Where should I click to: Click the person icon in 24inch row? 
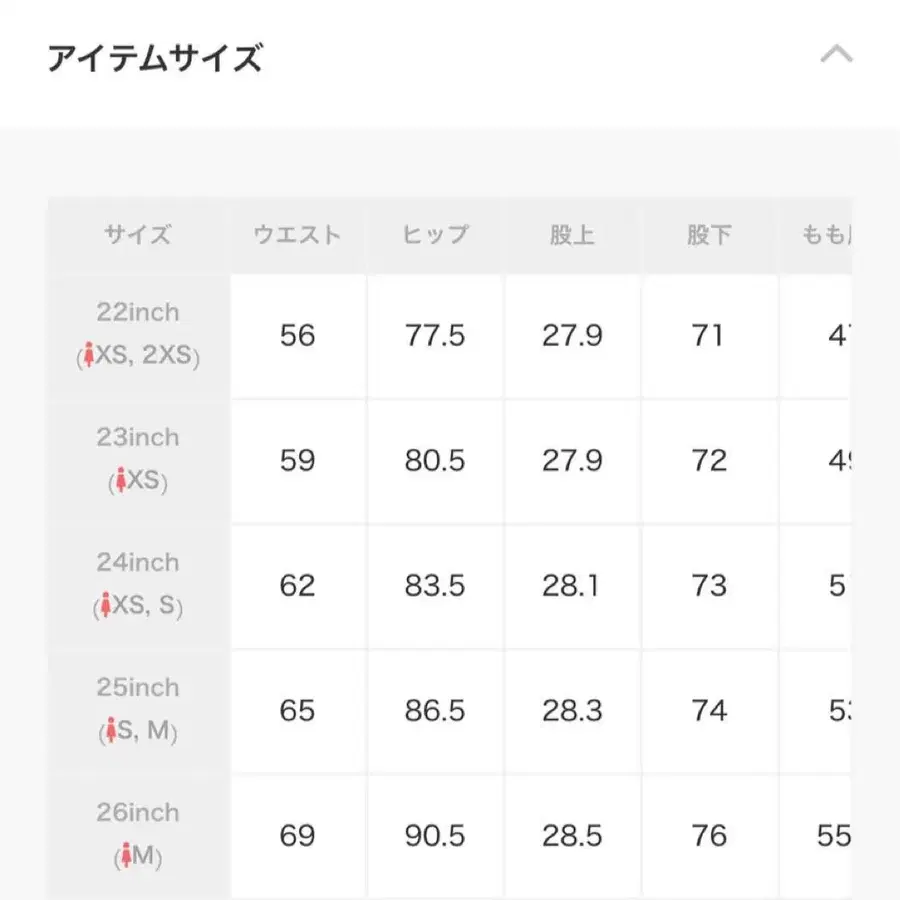[104, 607]
